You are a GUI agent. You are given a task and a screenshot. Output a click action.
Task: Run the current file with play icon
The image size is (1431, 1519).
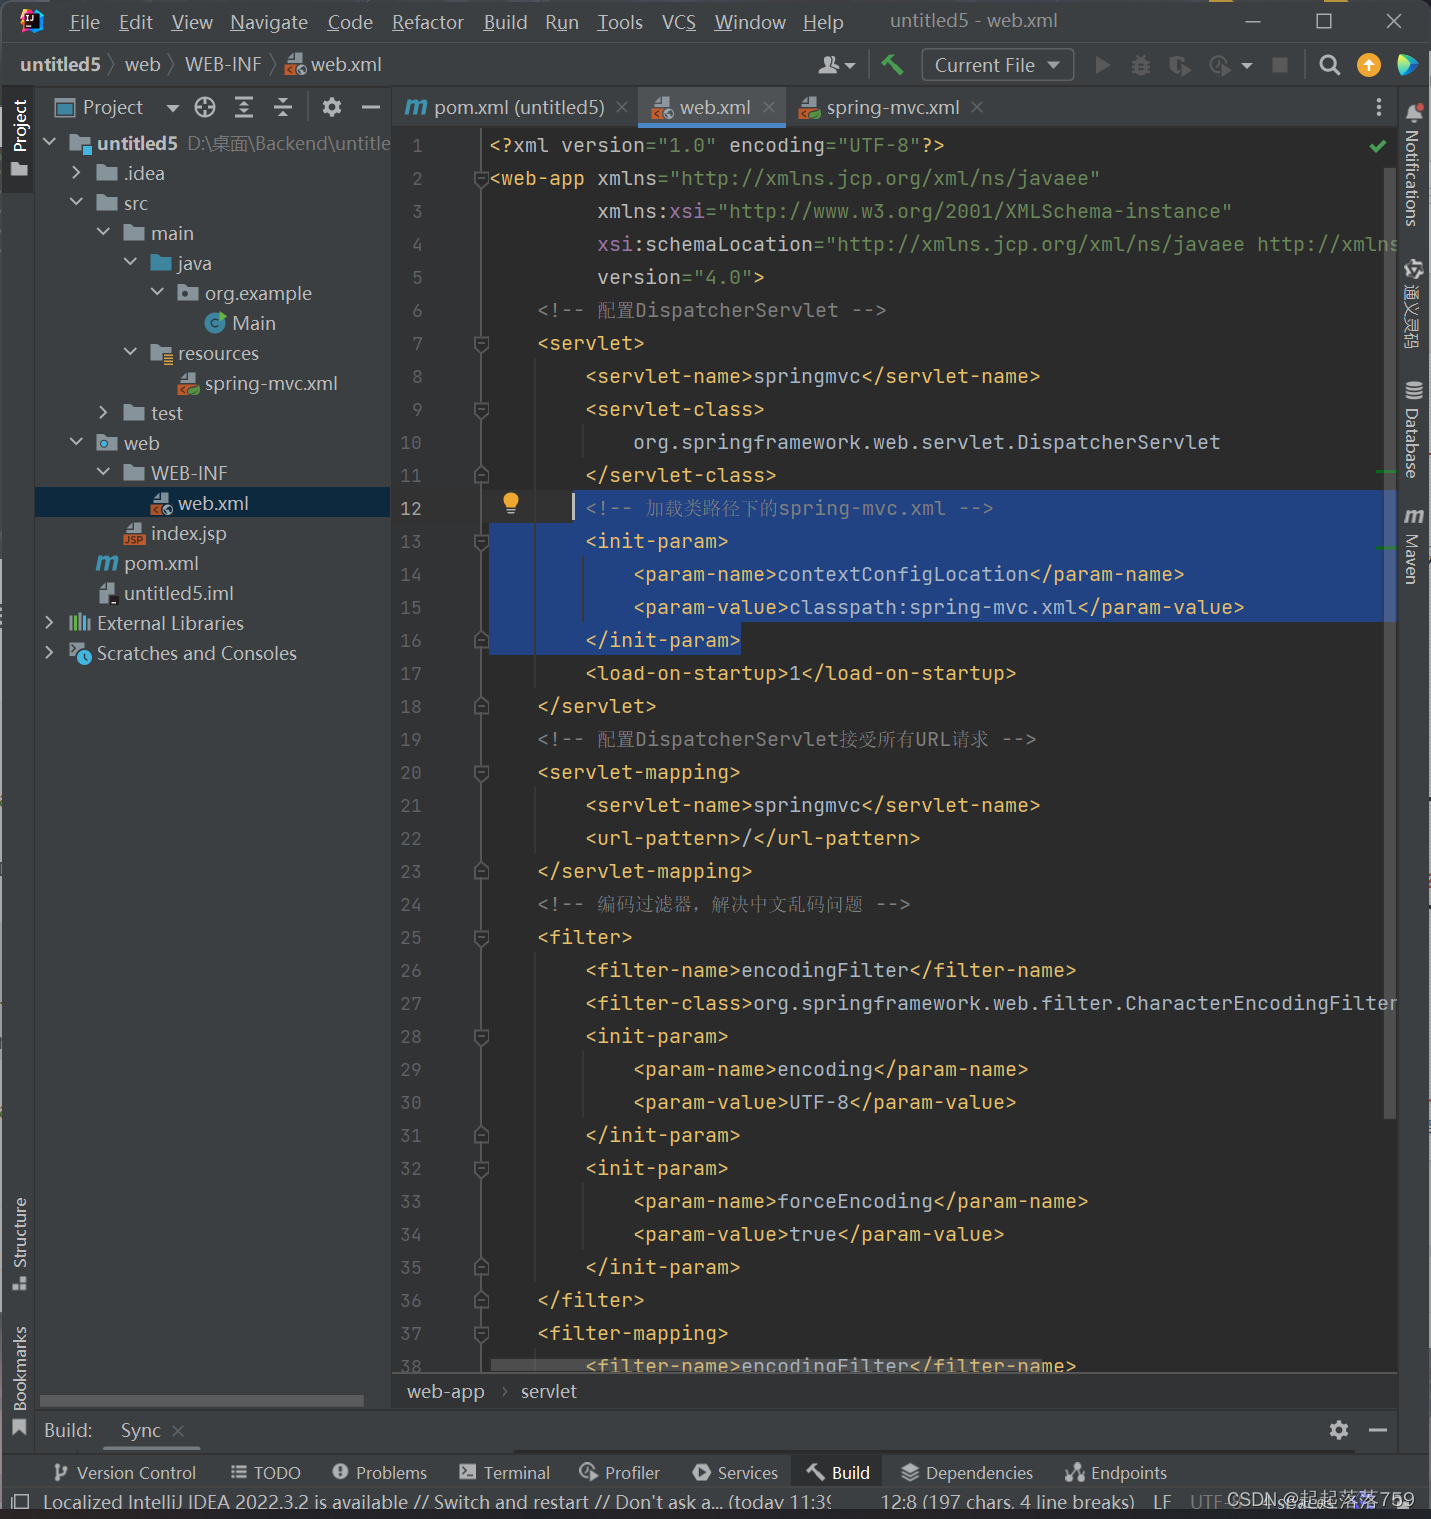(1103, 65)
